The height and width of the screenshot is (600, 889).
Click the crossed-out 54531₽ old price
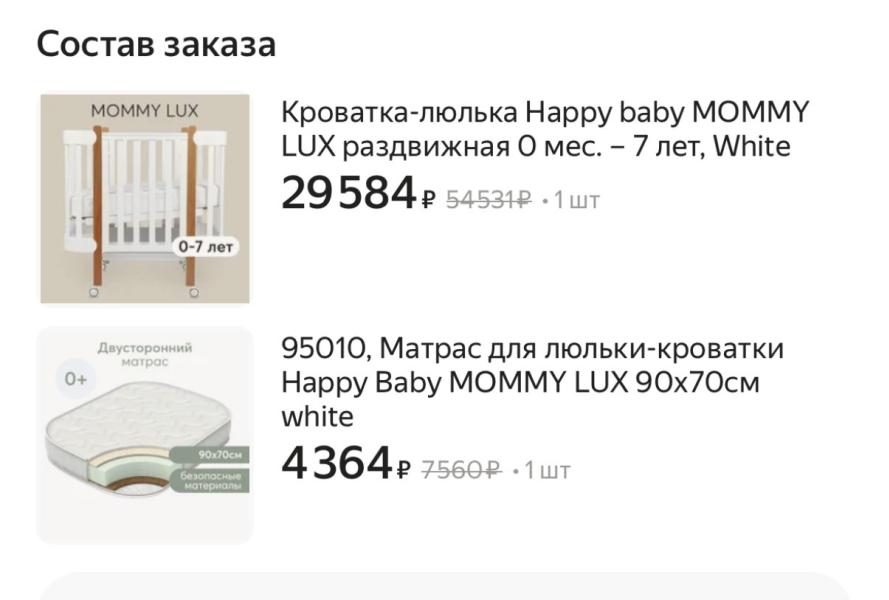pos(488,200)
